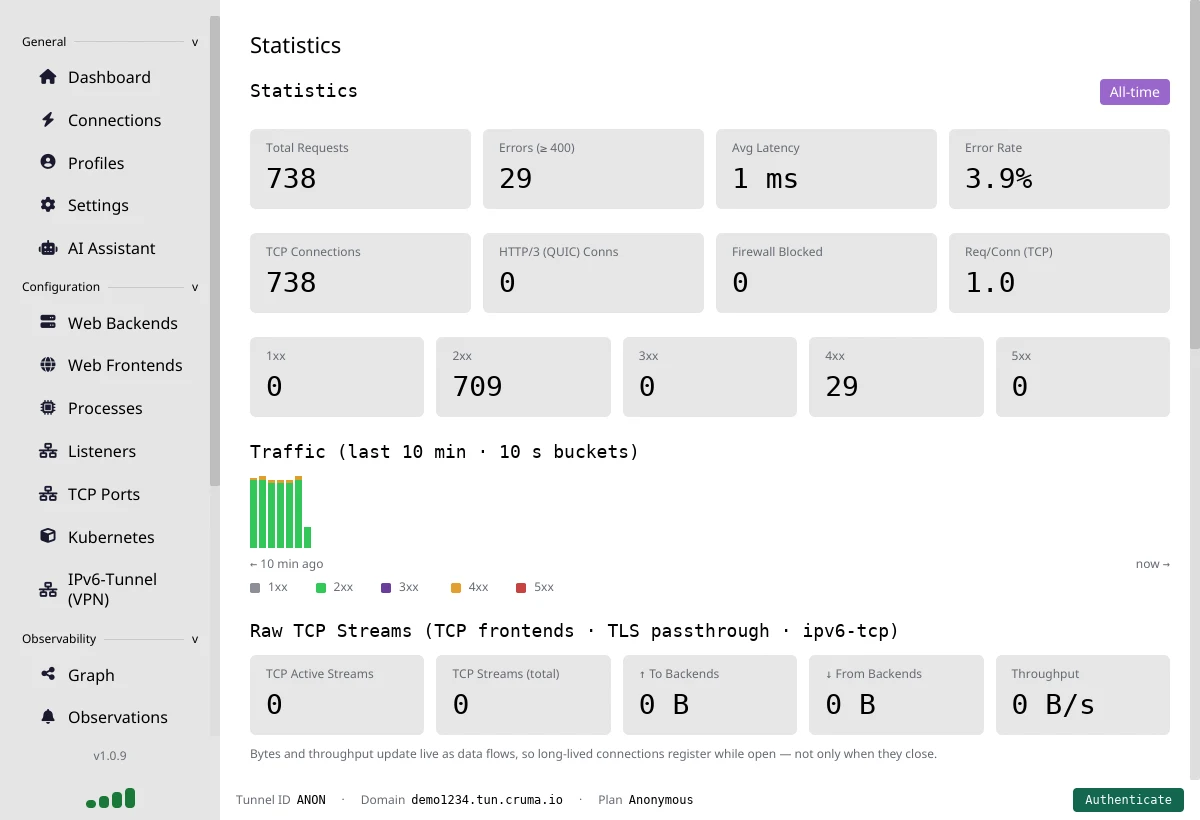The height and width of the screenshot is (820, 1200).
Task: Click the Observations bell icon
Action: [x=48, y=717]
